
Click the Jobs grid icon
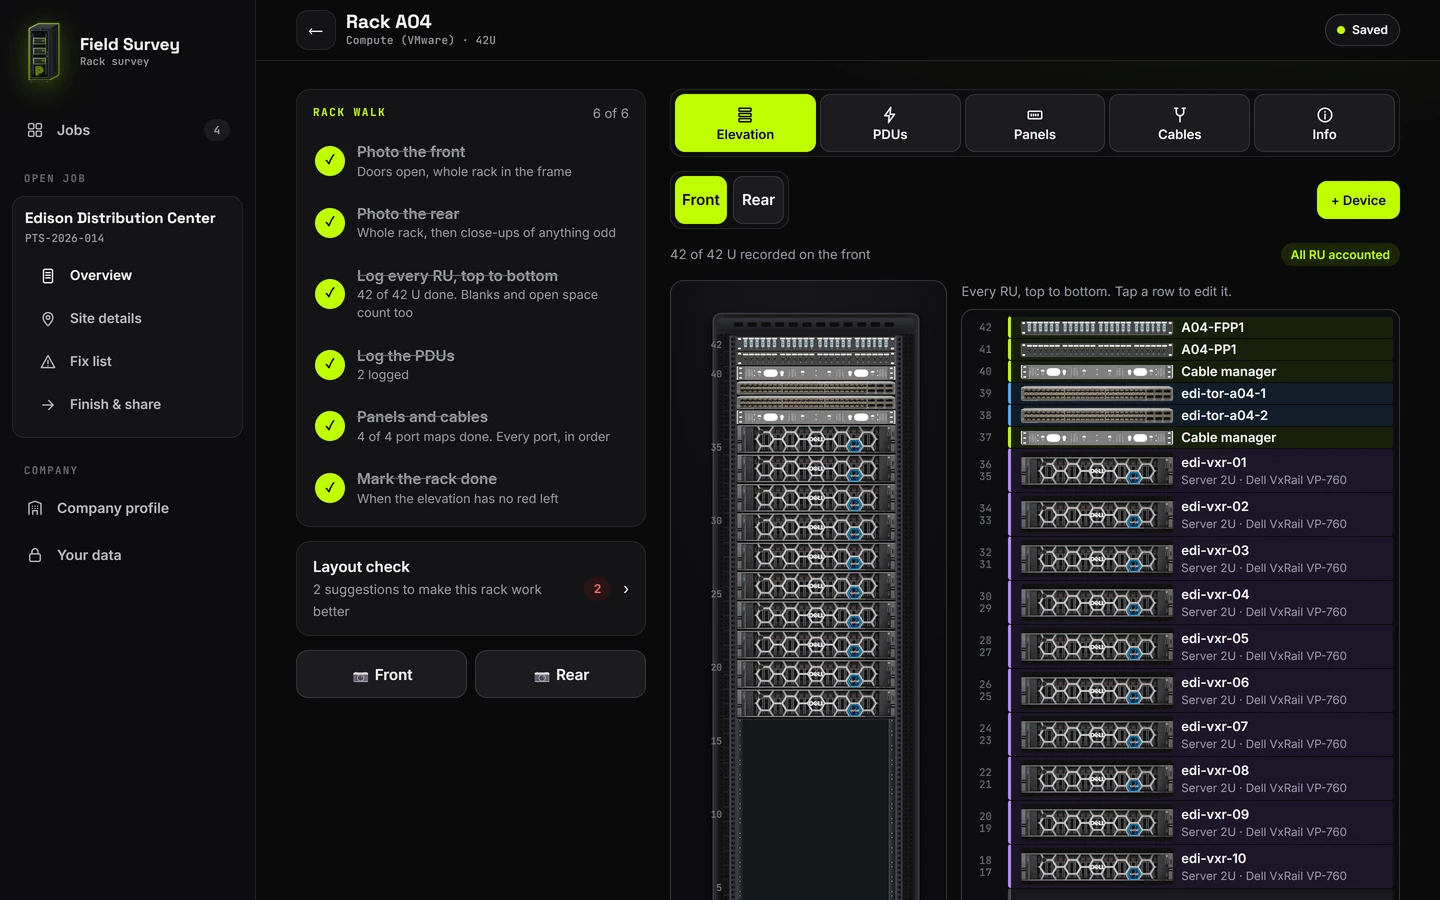(x=35, y=130)
